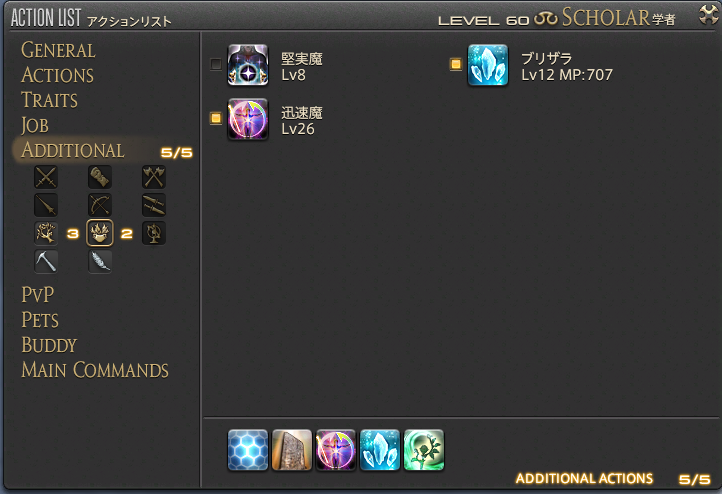Toggle the 堅実魔 Lv8 checkbox
The width and height of the screenshot is (722, 494).
(x=215, y=64)
